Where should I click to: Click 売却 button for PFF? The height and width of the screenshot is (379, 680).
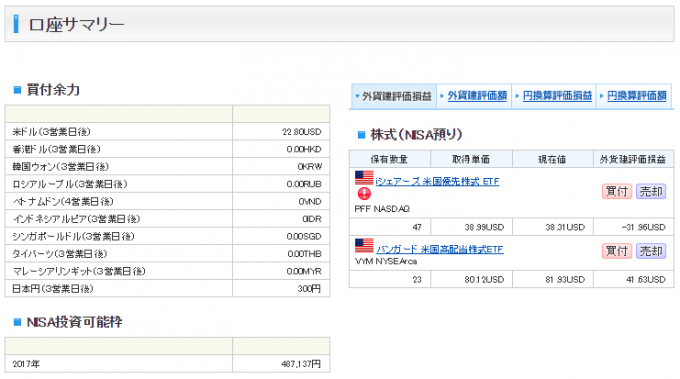(x=651, y=191)
